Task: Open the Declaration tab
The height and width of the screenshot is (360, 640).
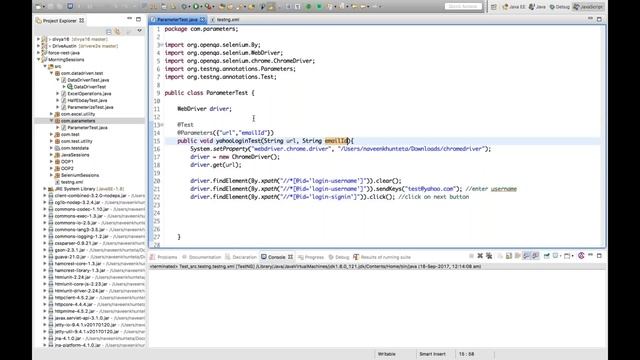Action: click(x=241, y=257)
